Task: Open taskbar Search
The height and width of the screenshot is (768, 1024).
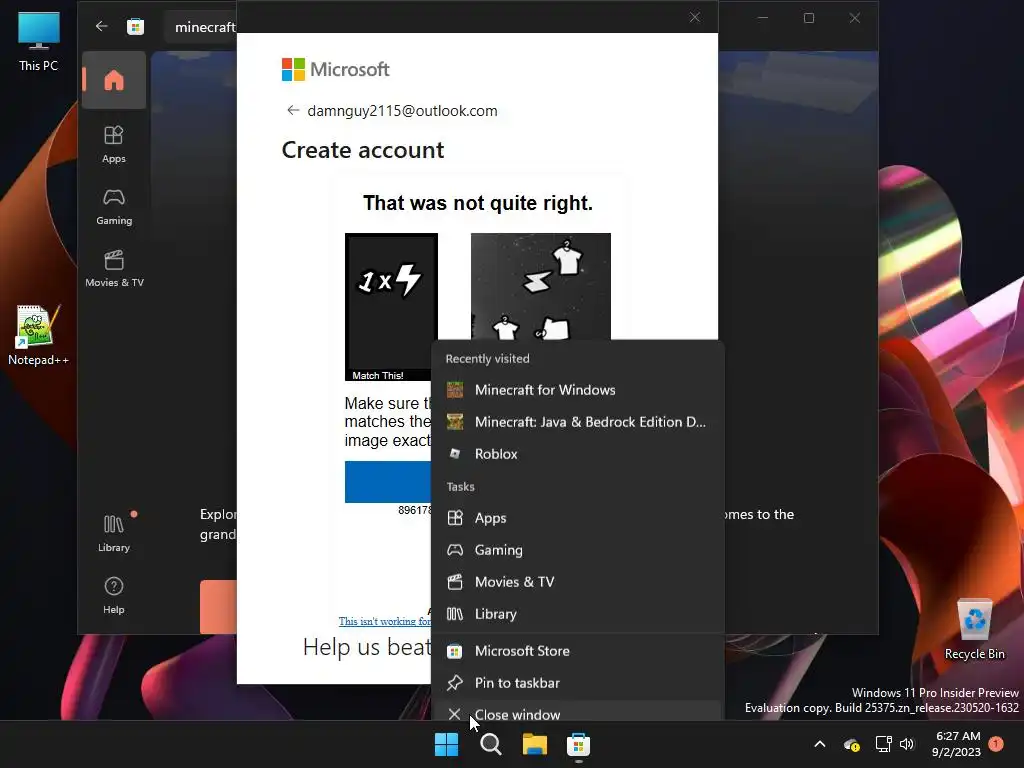Action: (x=490, y=744)
